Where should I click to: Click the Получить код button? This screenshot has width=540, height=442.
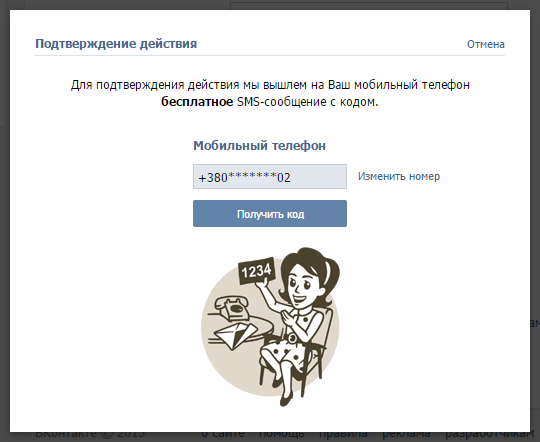(x=270, y=214)
